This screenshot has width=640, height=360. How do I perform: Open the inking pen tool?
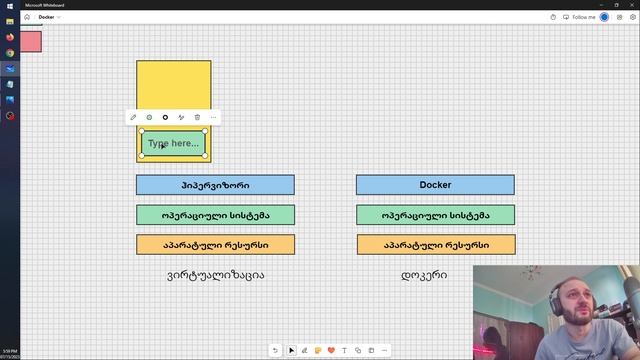304,350
